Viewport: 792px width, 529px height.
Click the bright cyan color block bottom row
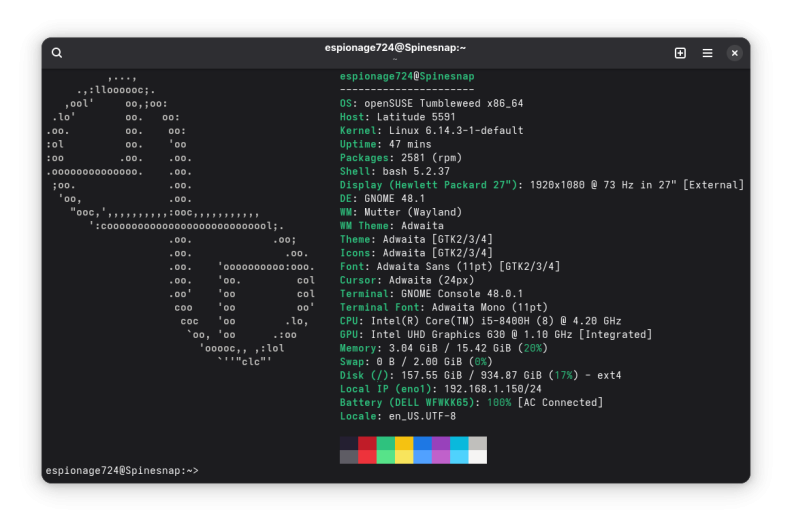[x=459, y=457]
